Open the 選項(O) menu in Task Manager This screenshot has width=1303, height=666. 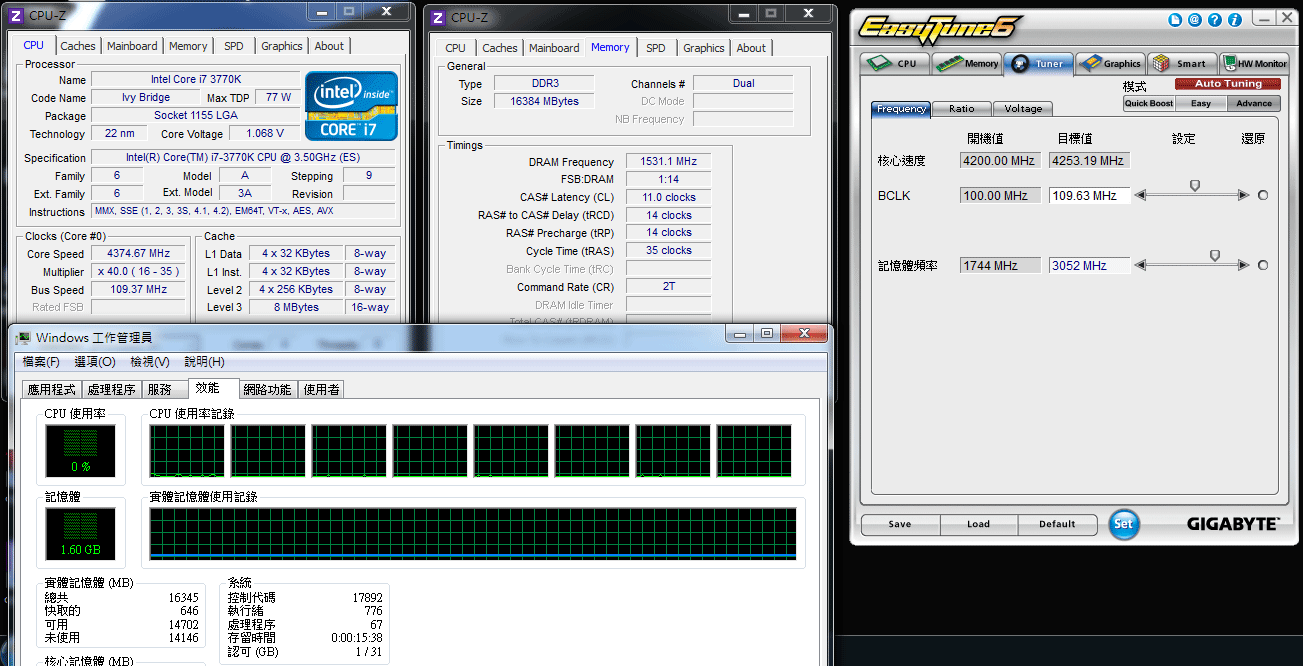pos(95,362)
